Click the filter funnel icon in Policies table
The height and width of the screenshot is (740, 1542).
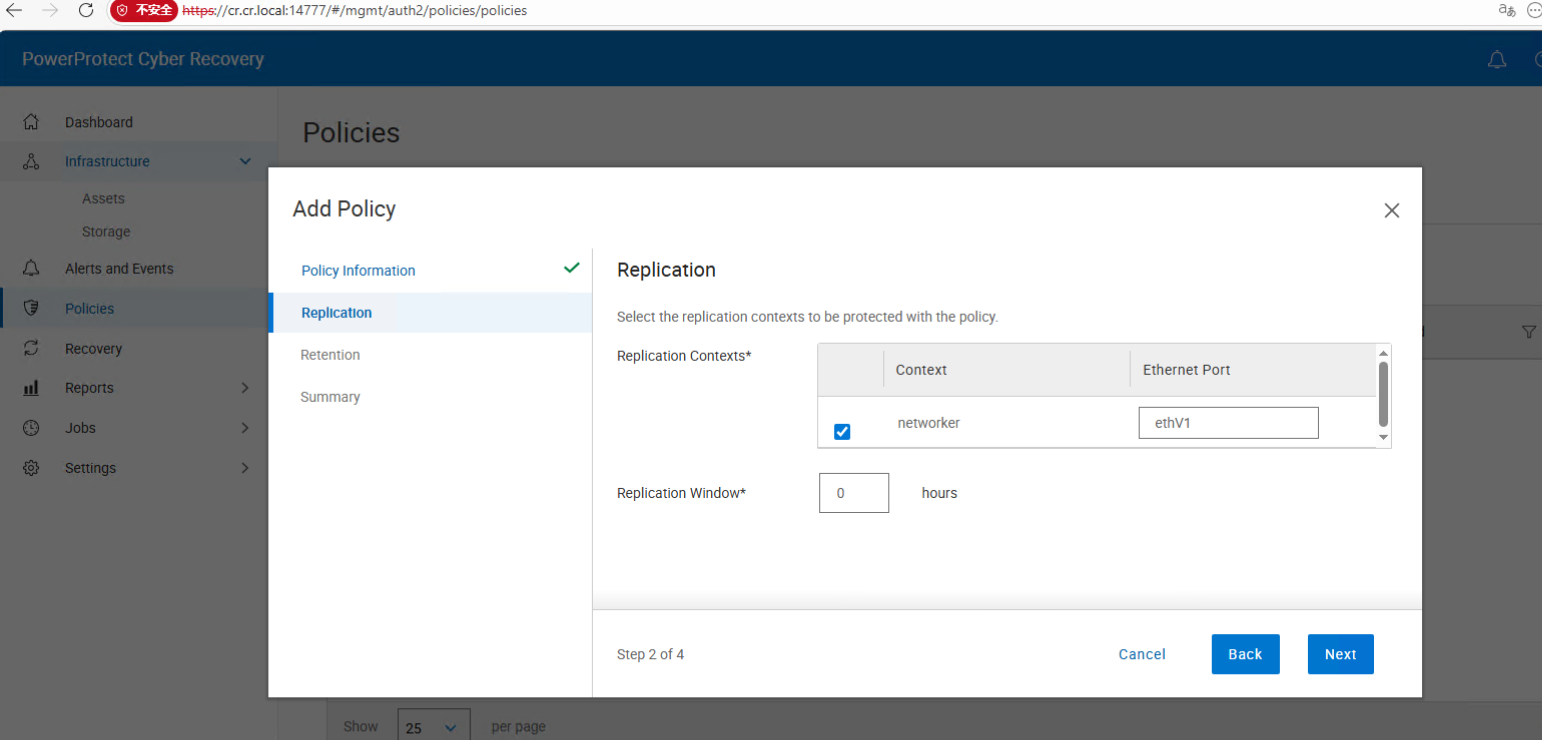pyautogui.click(x=1528, y=332)
